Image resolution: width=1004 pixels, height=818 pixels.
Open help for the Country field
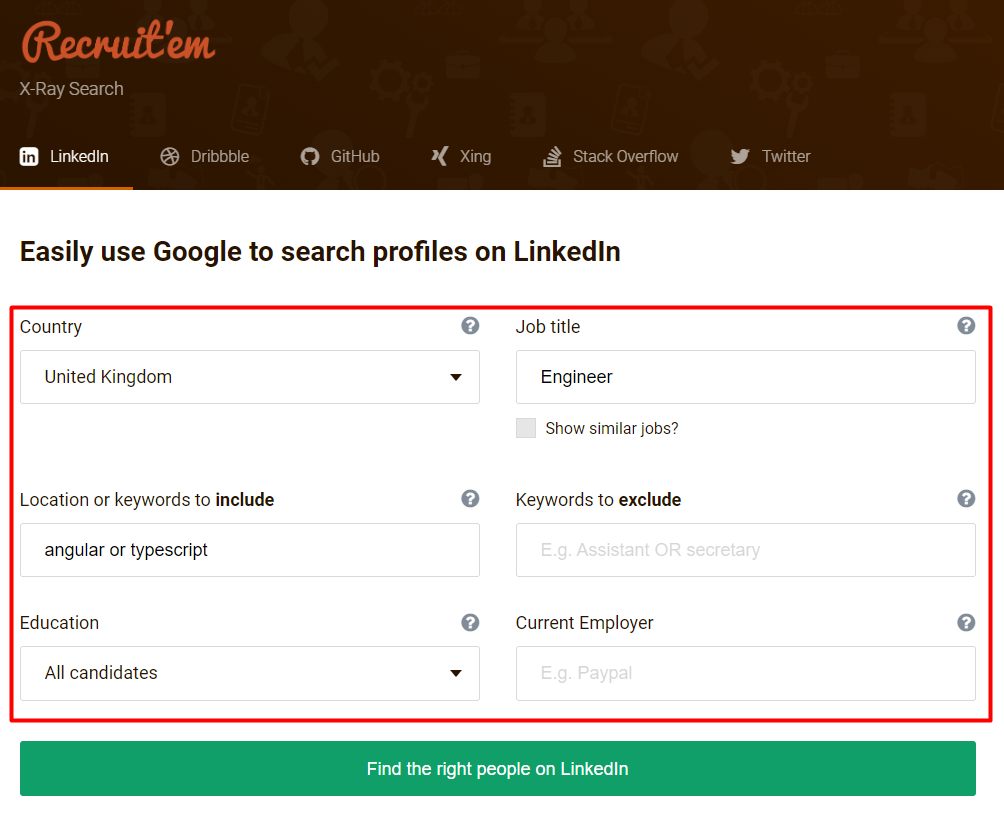click(x=470, y=325)
